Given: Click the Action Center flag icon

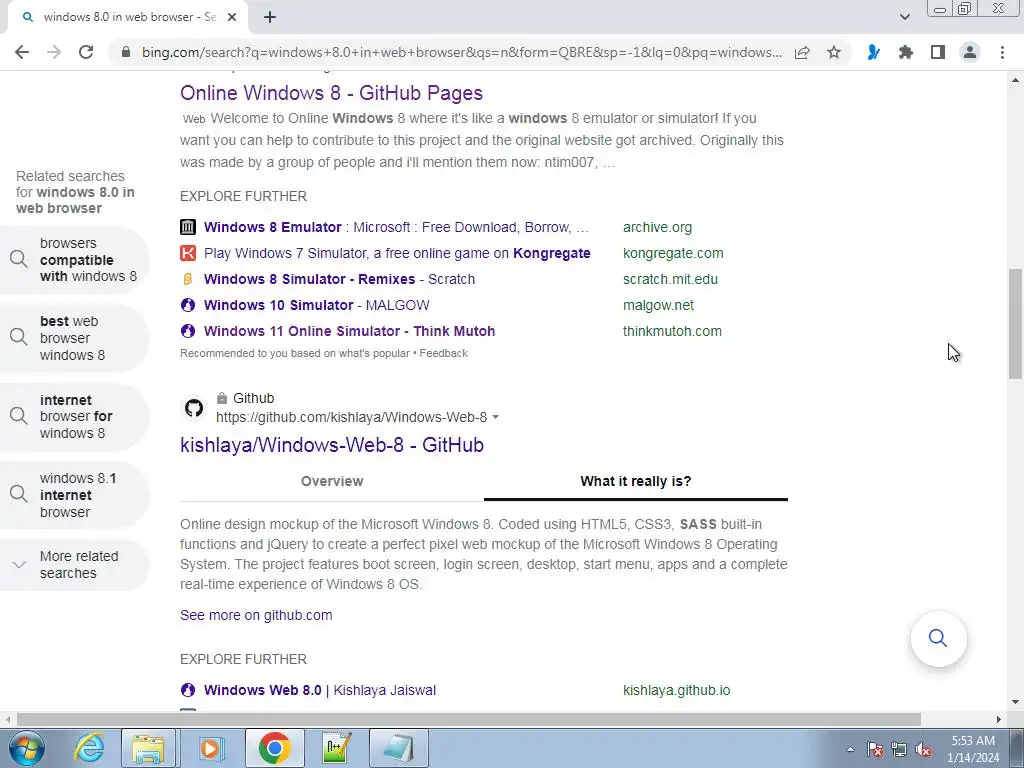Looking at the screenshot, I should 875,750.
